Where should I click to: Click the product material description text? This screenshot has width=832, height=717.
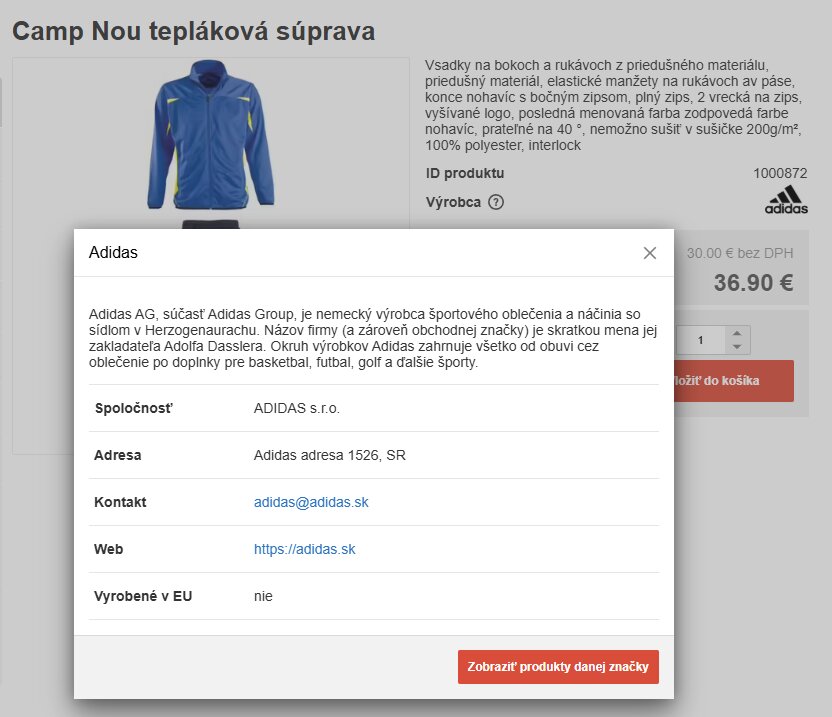coord(614,105)
